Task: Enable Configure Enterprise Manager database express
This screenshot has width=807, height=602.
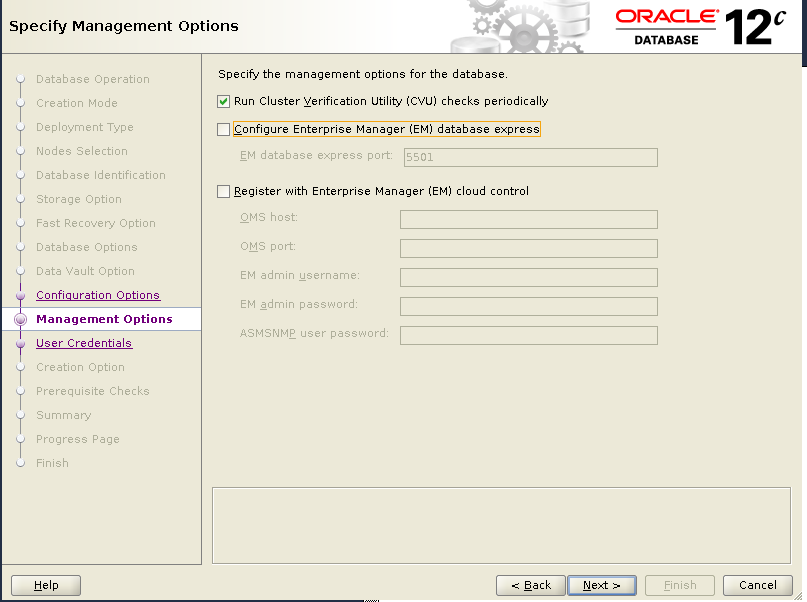Action: pyautogui.click(x=225, y=129)
